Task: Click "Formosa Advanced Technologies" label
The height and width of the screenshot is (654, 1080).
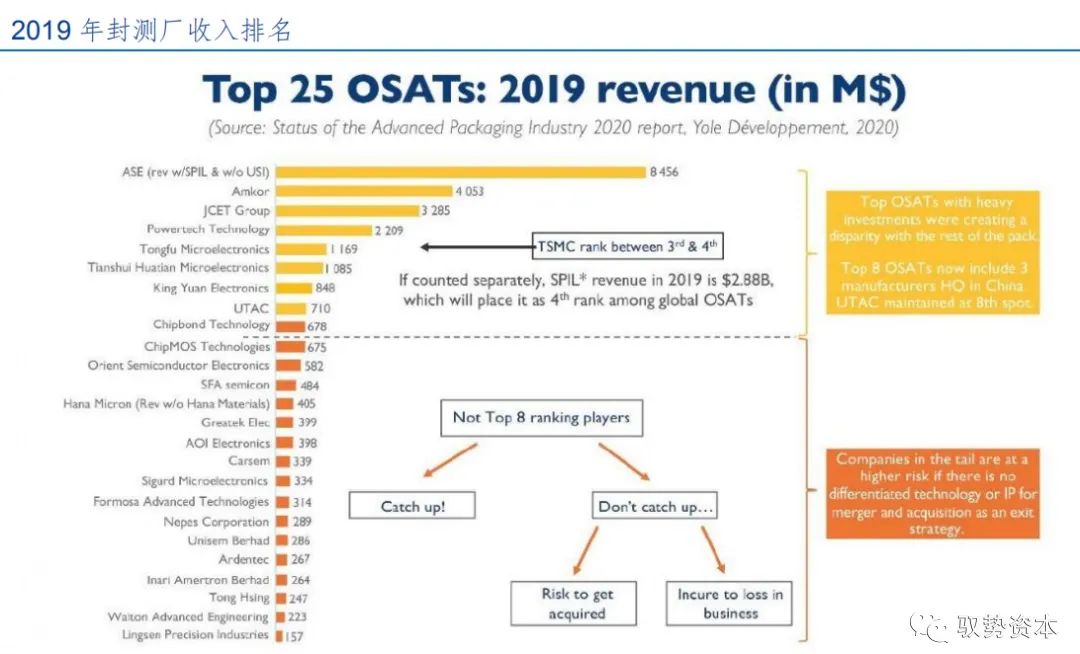Action: [181, 502]
